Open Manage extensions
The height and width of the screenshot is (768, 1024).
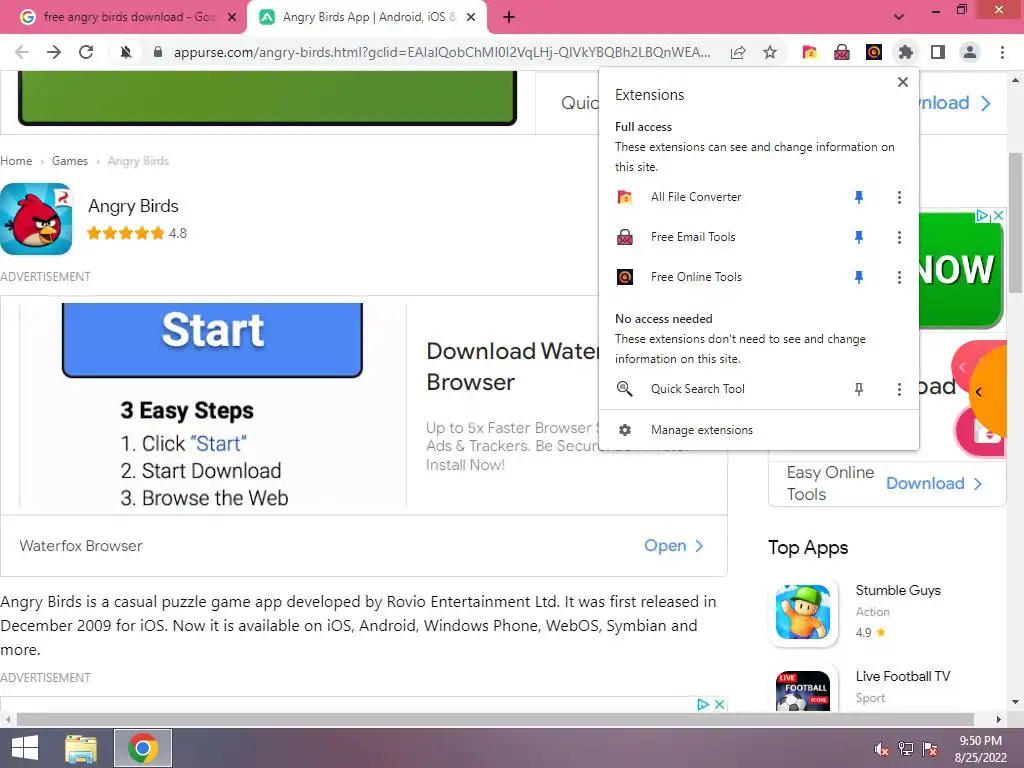(x=759, y=430)
